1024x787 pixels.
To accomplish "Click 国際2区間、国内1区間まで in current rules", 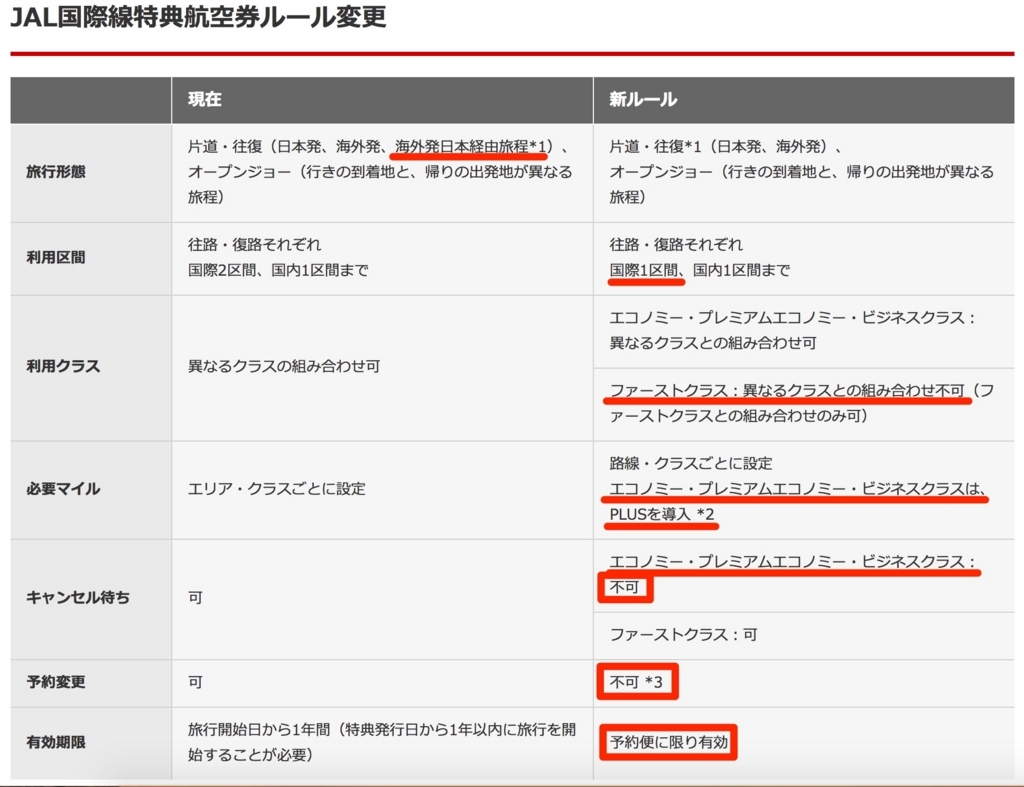I will tap(278, 270).
